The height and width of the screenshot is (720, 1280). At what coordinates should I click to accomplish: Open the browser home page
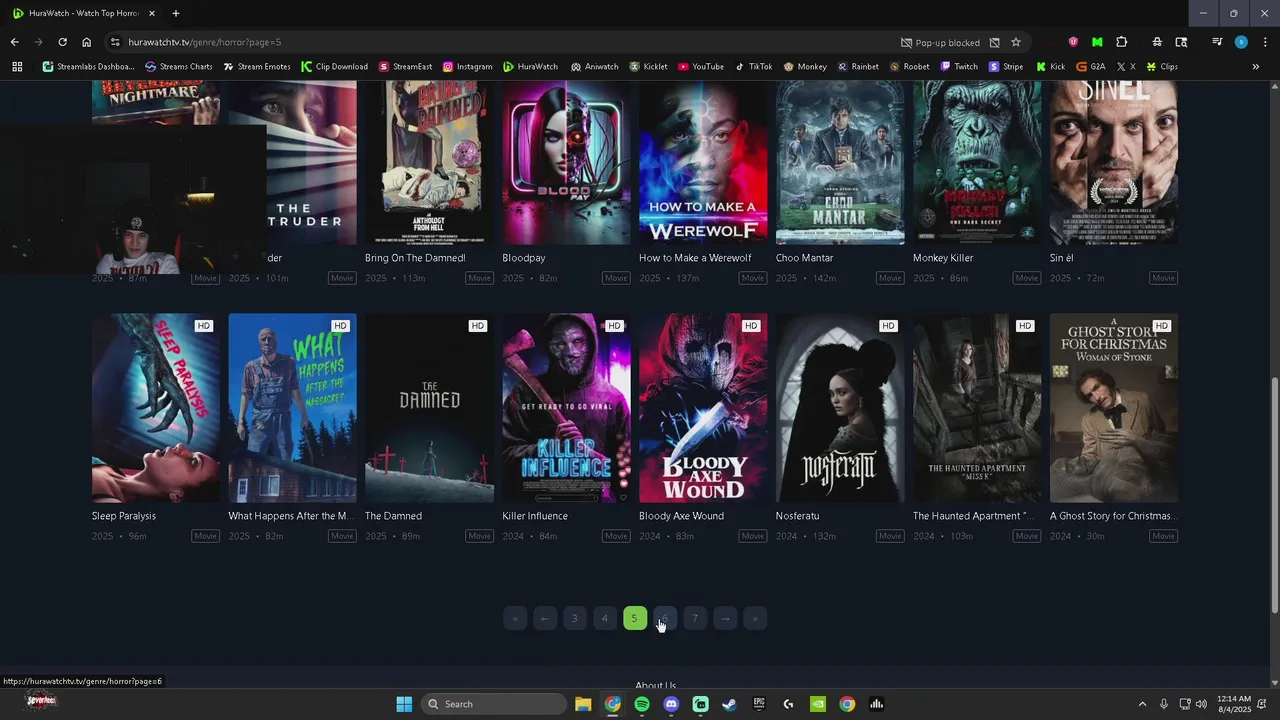(x=86, y=42)
